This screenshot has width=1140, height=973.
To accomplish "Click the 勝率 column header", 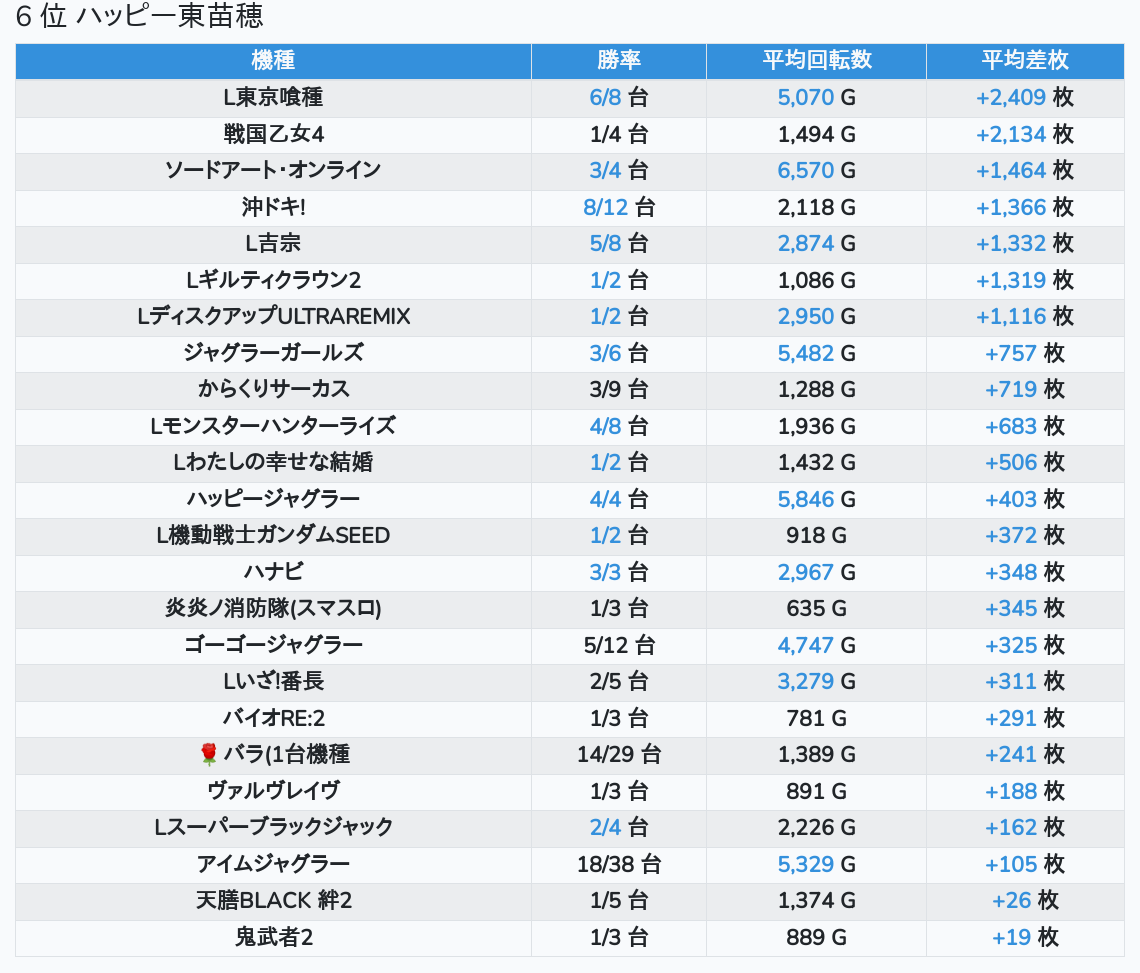I will click(619, 60).
